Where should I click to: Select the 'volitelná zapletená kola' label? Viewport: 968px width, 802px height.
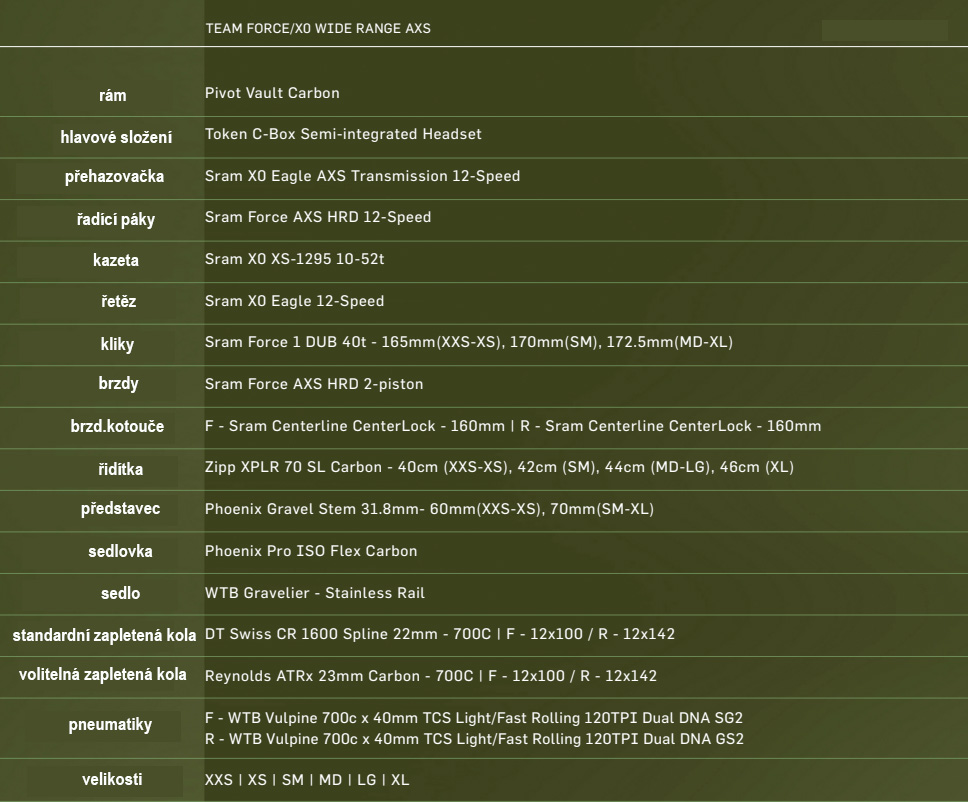(102, 675)
